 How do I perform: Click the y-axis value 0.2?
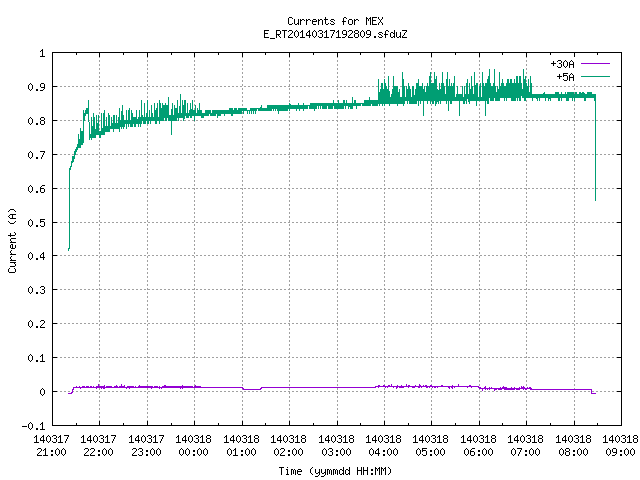(x=36, y=324)
